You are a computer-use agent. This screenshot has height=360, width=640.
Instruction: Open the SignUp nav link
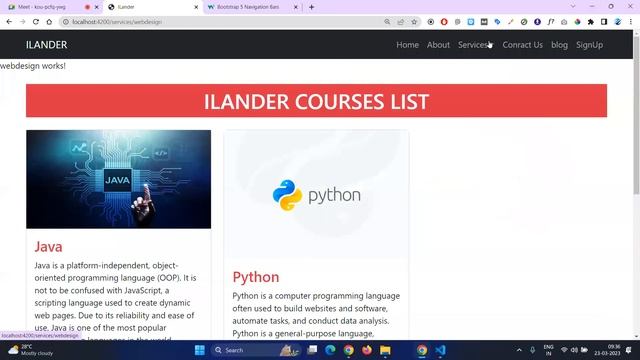pyautogui.click(x=589, y=45)
